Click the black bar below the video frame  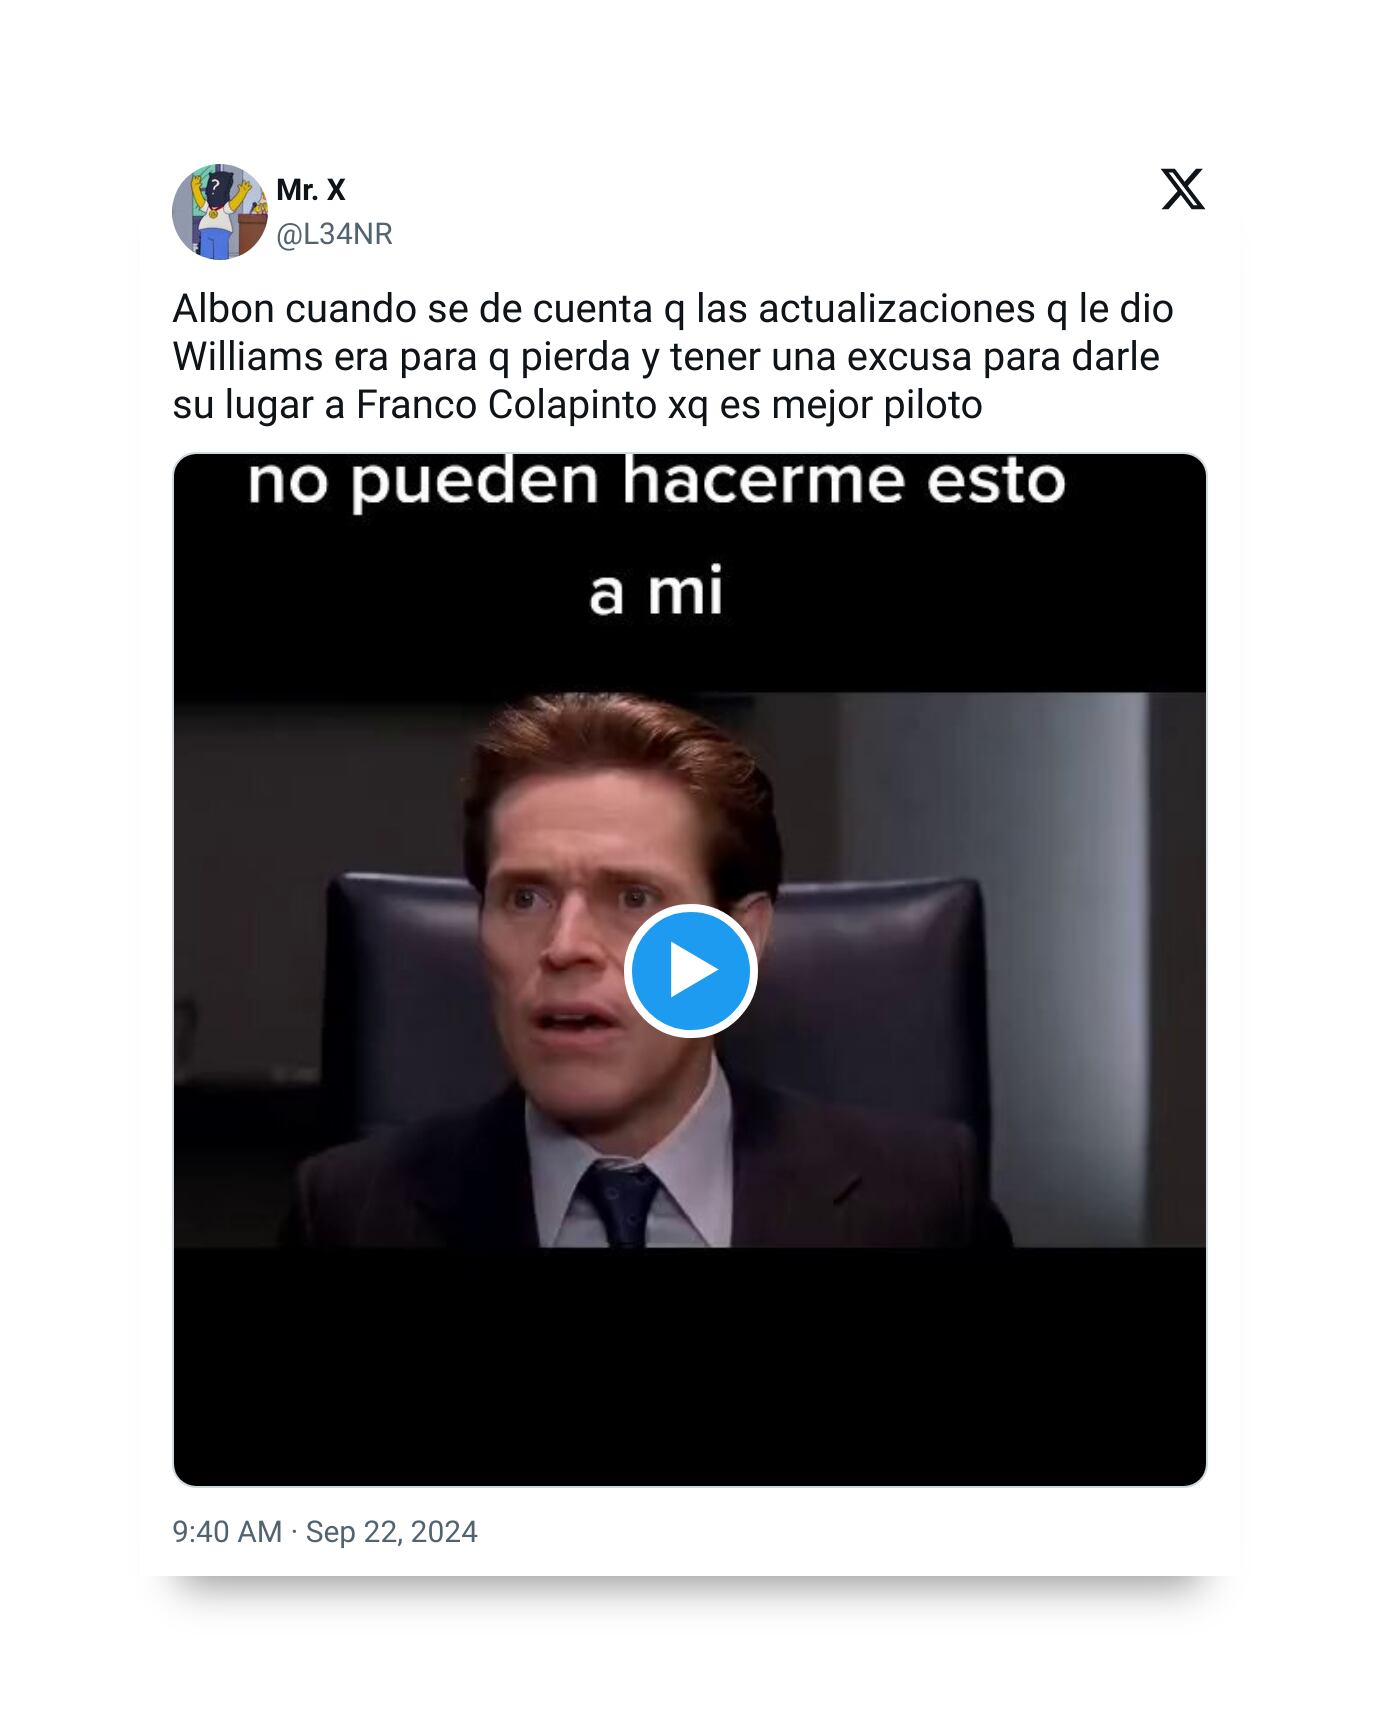[x=690, y=1365]
